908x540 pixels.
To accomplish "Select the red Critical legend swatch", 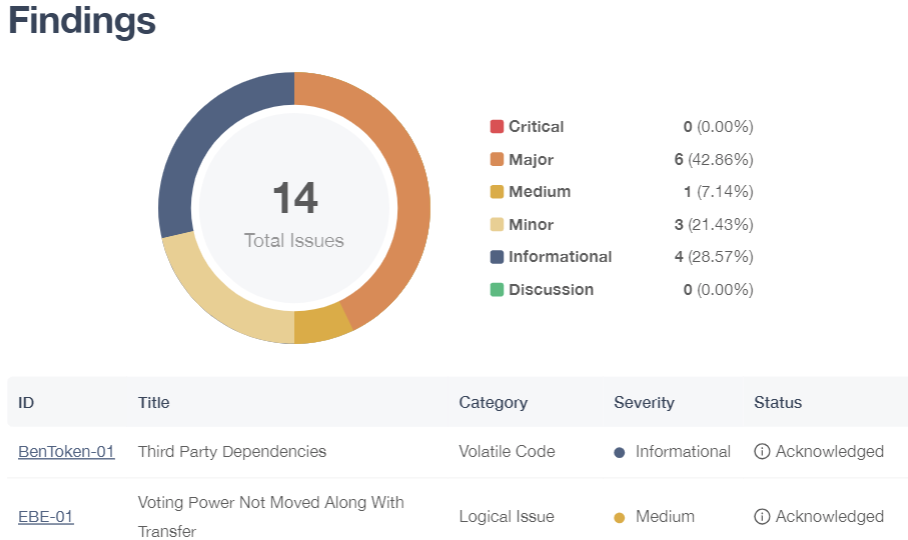I will [x=497, y=126].
